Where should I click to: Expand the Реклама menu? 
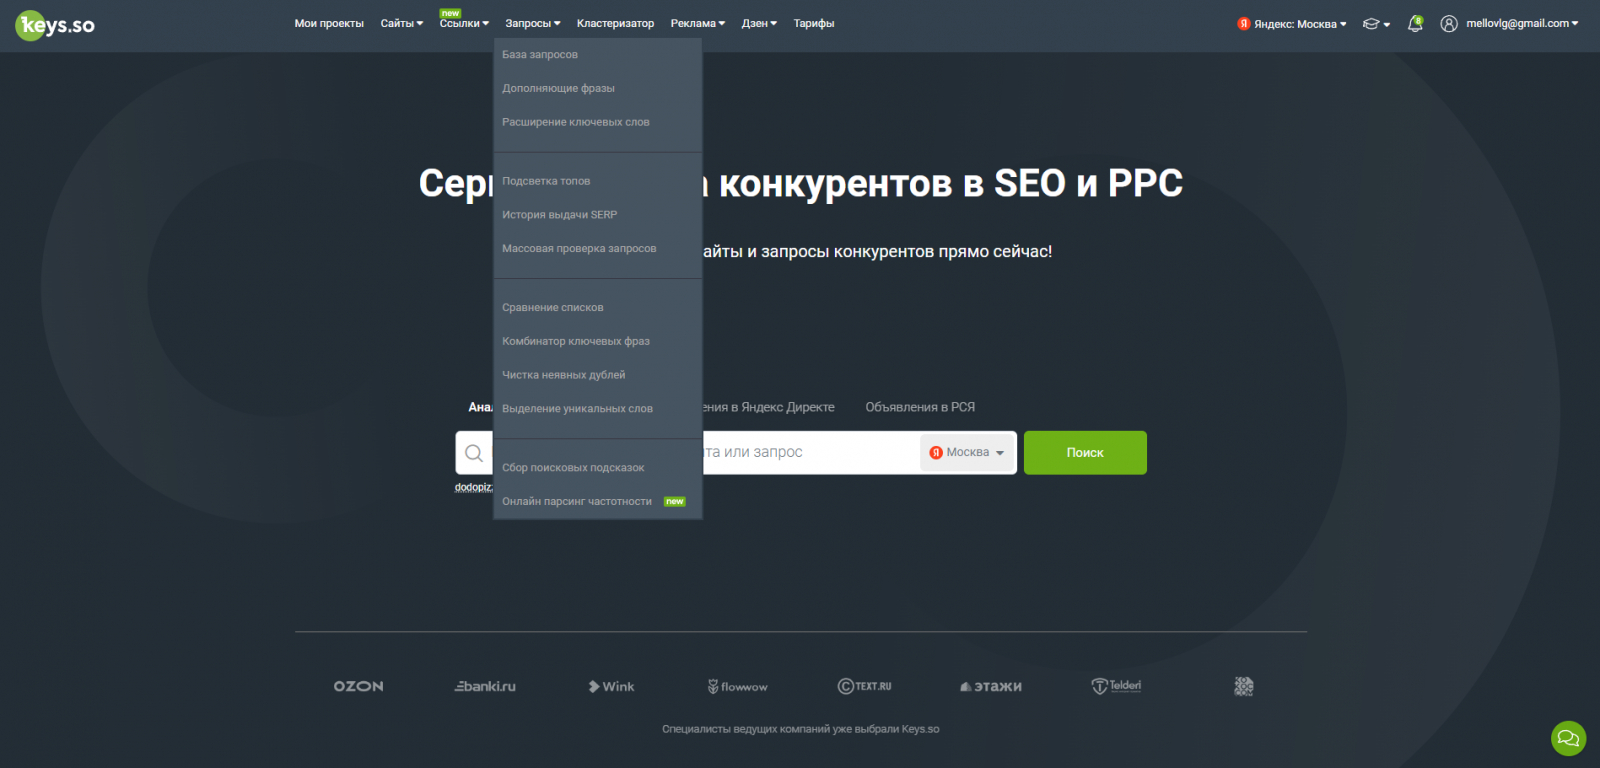coord(698,24)
